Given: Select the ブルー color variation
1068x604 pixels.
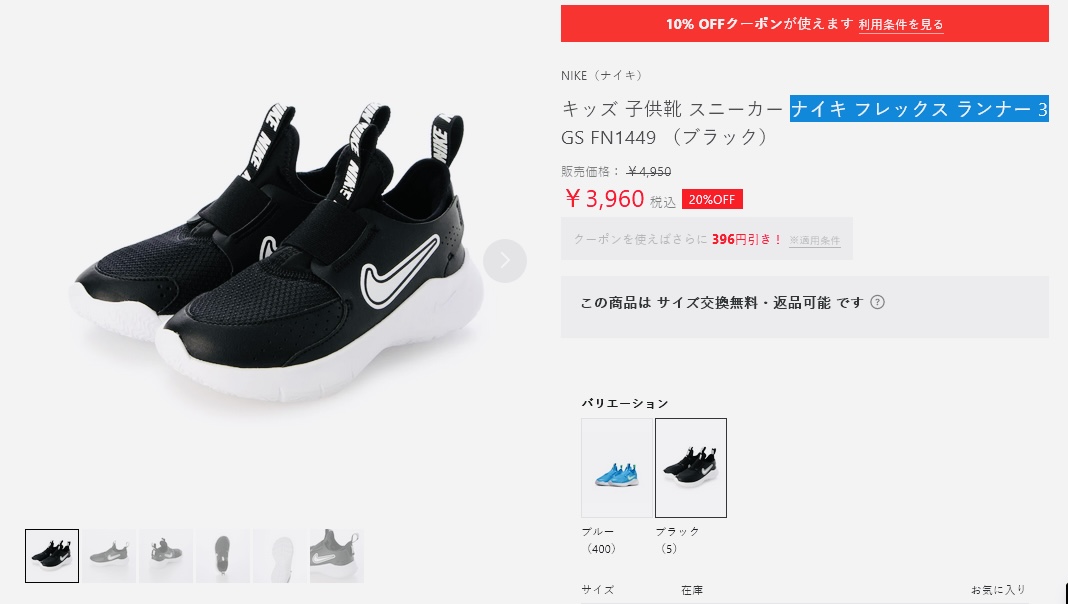Looking at the screenshot, I should (616, 468).
